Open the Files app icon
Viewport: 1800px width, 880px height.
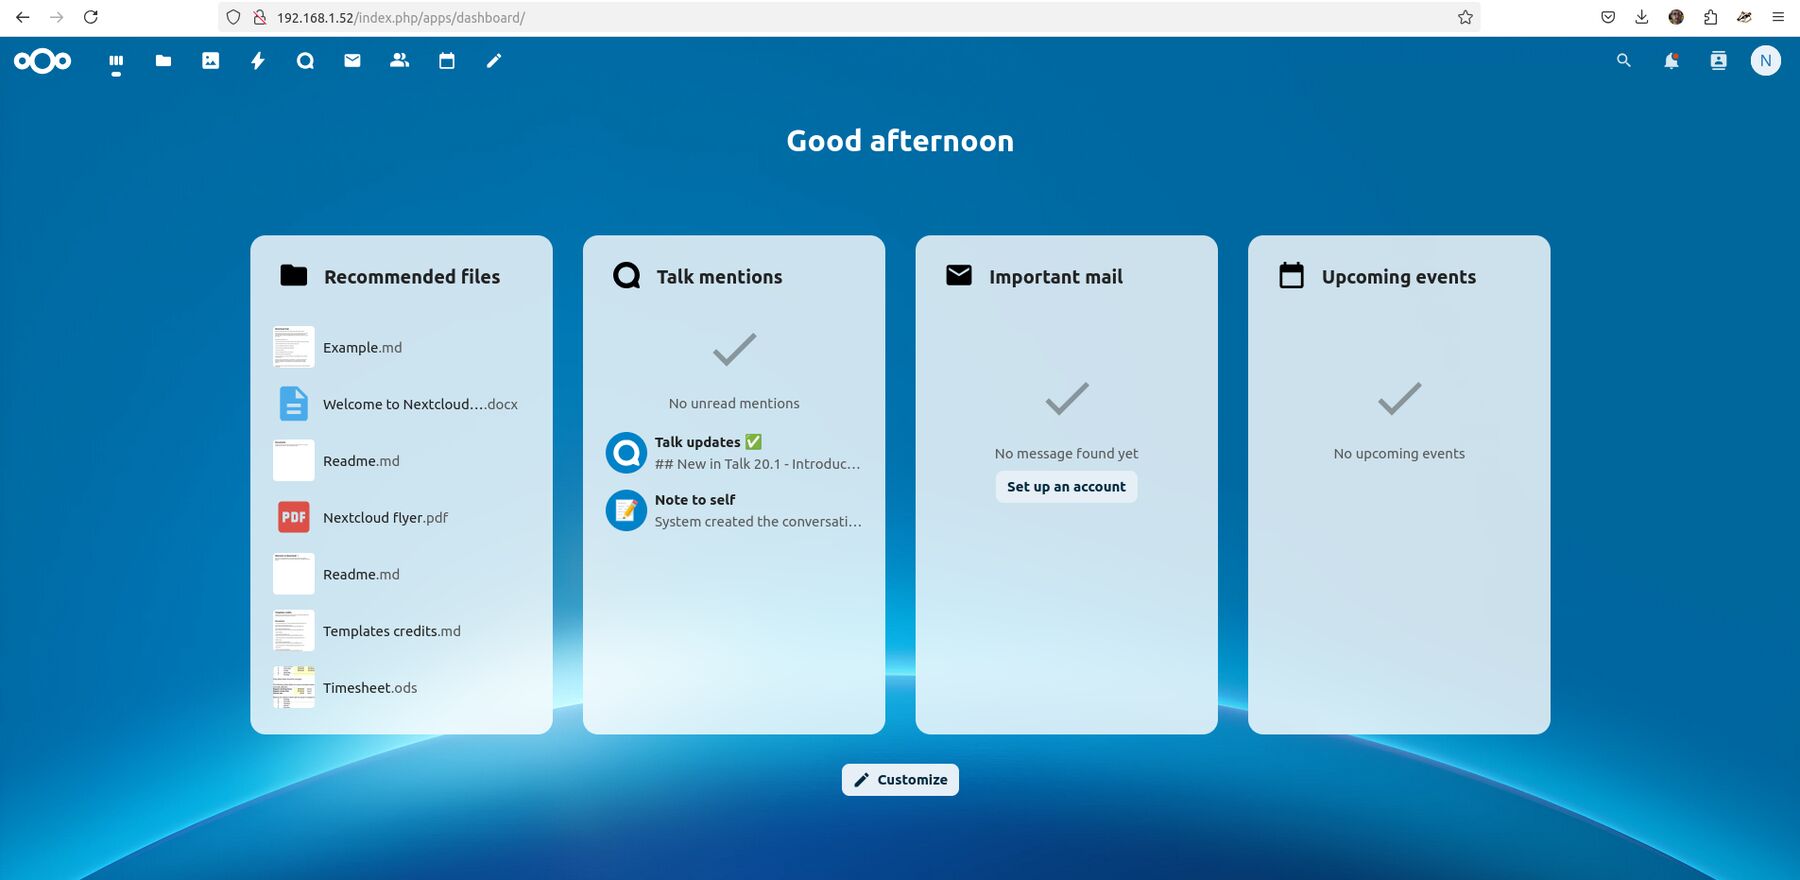(163, 61)
